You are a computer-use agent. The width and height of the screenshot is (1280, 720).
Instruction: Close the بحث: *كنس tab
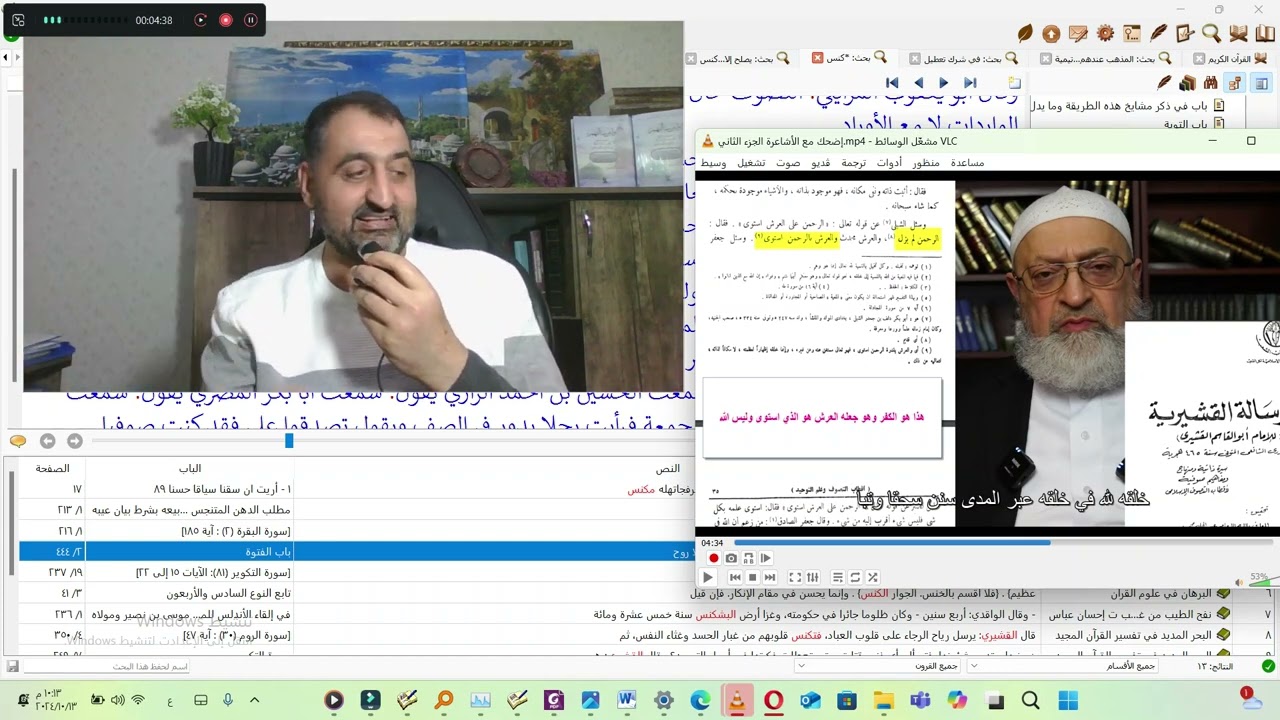click(x=817, y=58)
